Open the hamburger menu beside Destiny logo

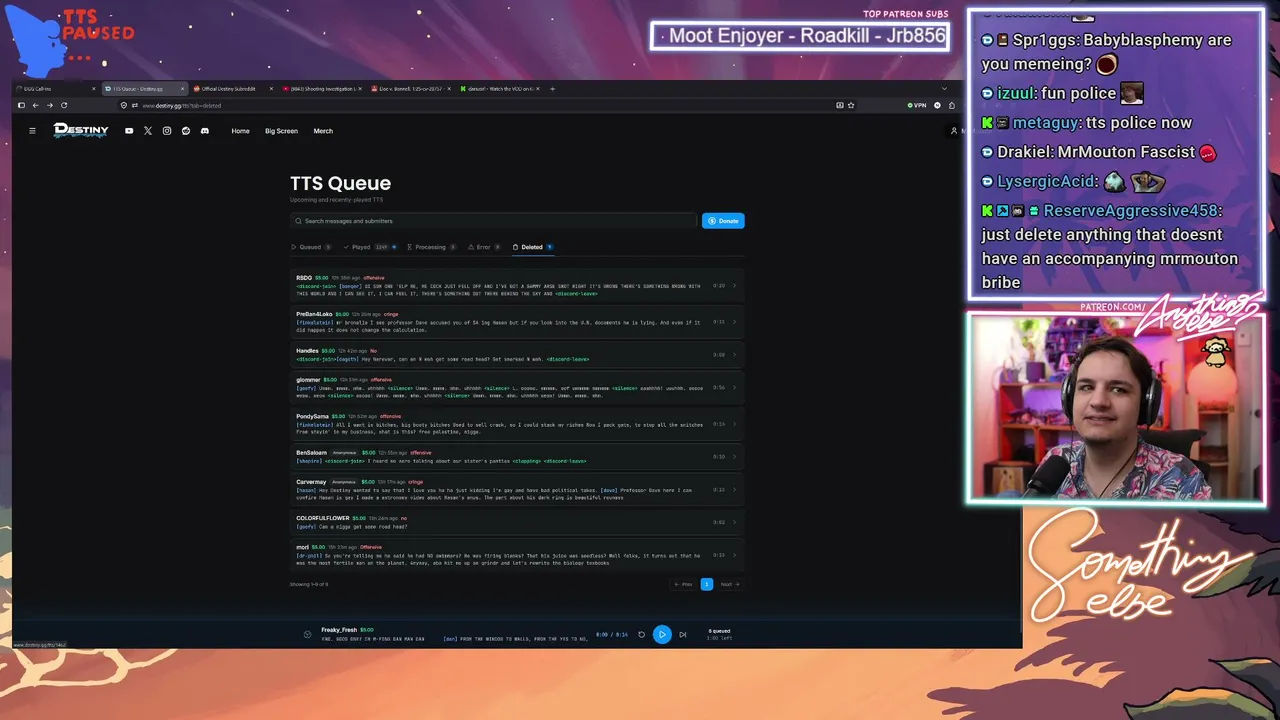[x=32, y=131]
